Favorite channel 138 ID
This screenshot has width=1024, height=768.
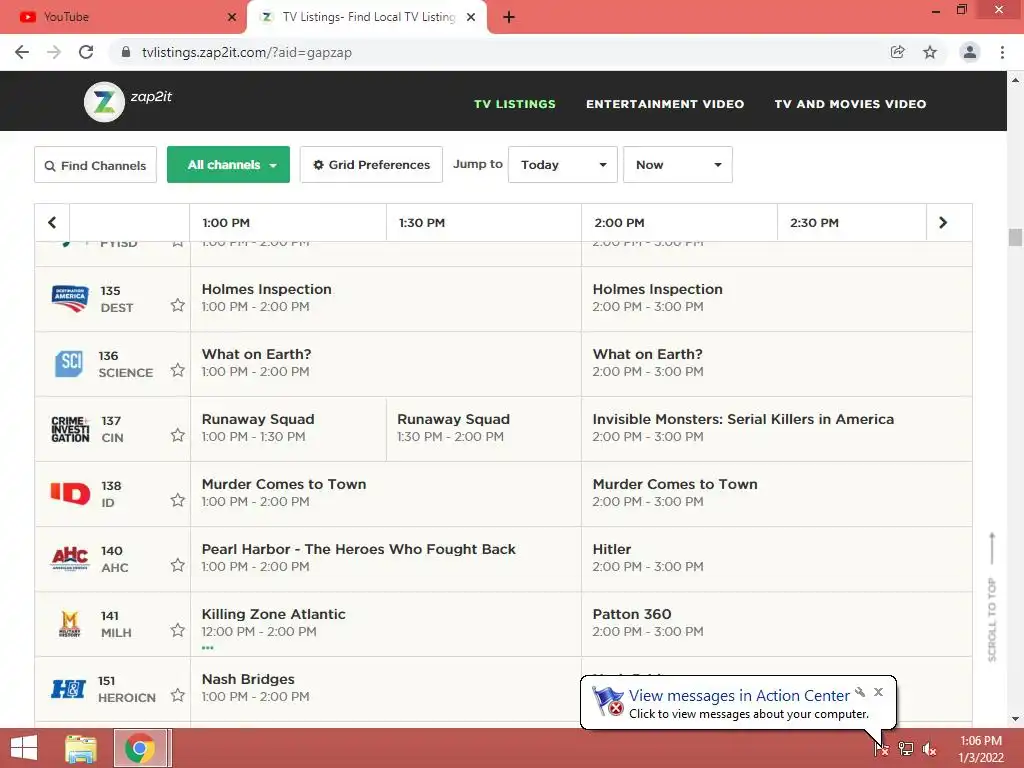point(178,500)
